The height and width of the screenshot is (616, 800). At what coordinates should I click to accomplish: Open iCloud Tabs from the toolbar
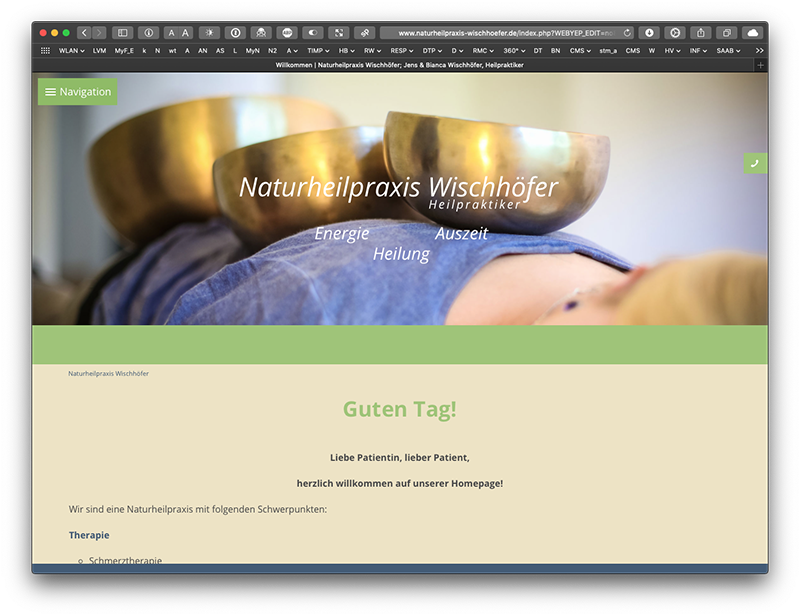(753, 33)
